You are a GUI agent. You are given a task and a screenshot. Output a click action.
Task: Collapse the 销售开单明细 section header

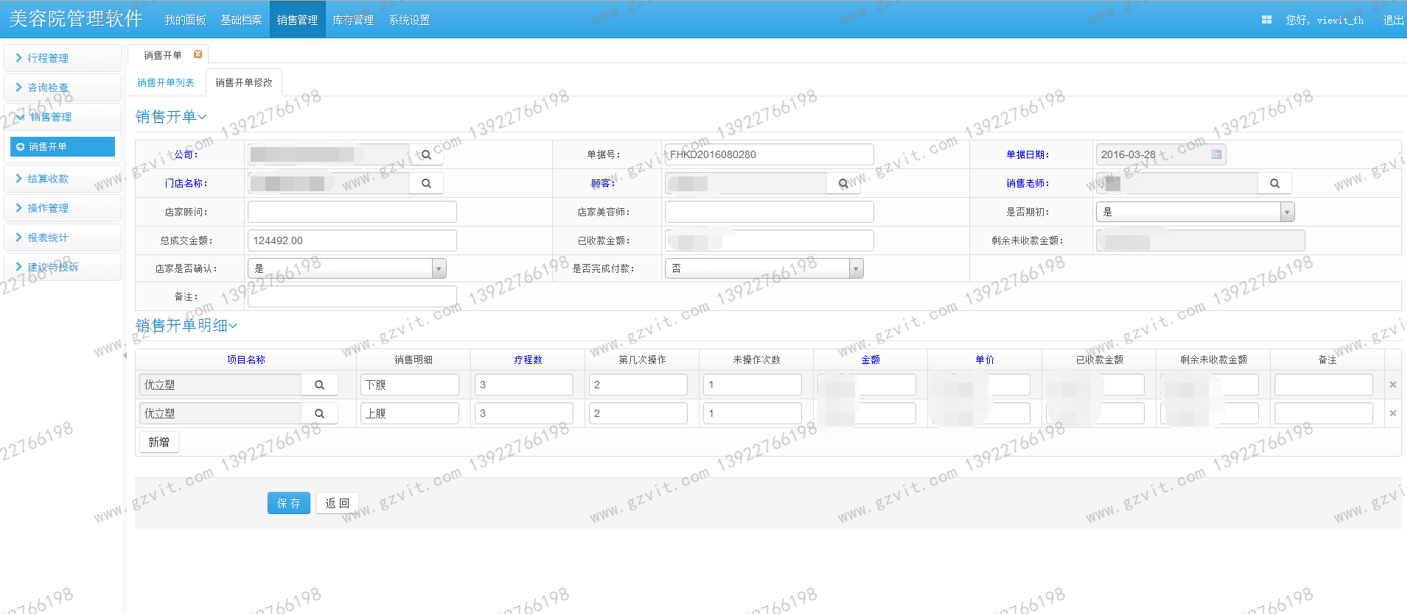[186, 326]
